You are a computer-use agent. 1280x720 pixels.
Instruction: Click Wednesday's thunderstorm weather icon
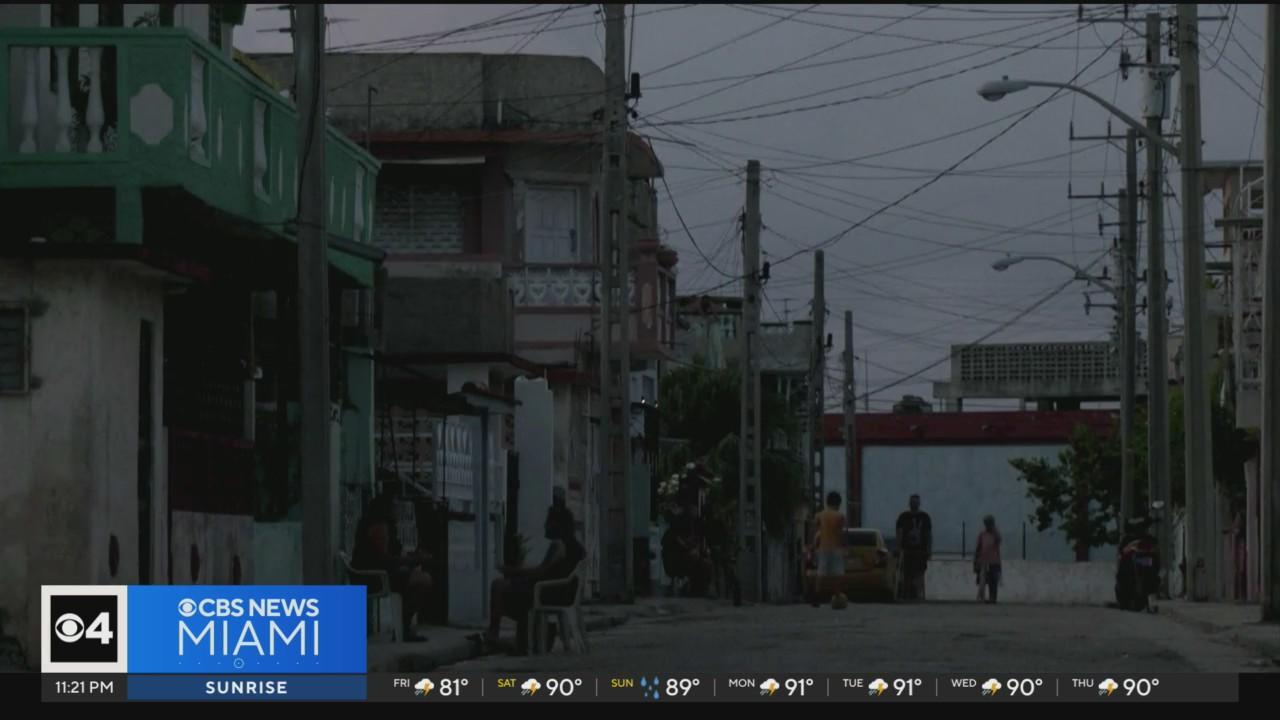click(991, 687)
